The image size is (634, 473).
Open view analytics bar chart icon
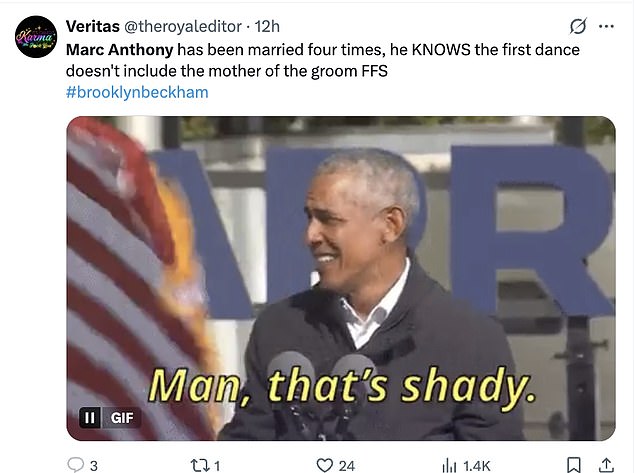[450, 464]
